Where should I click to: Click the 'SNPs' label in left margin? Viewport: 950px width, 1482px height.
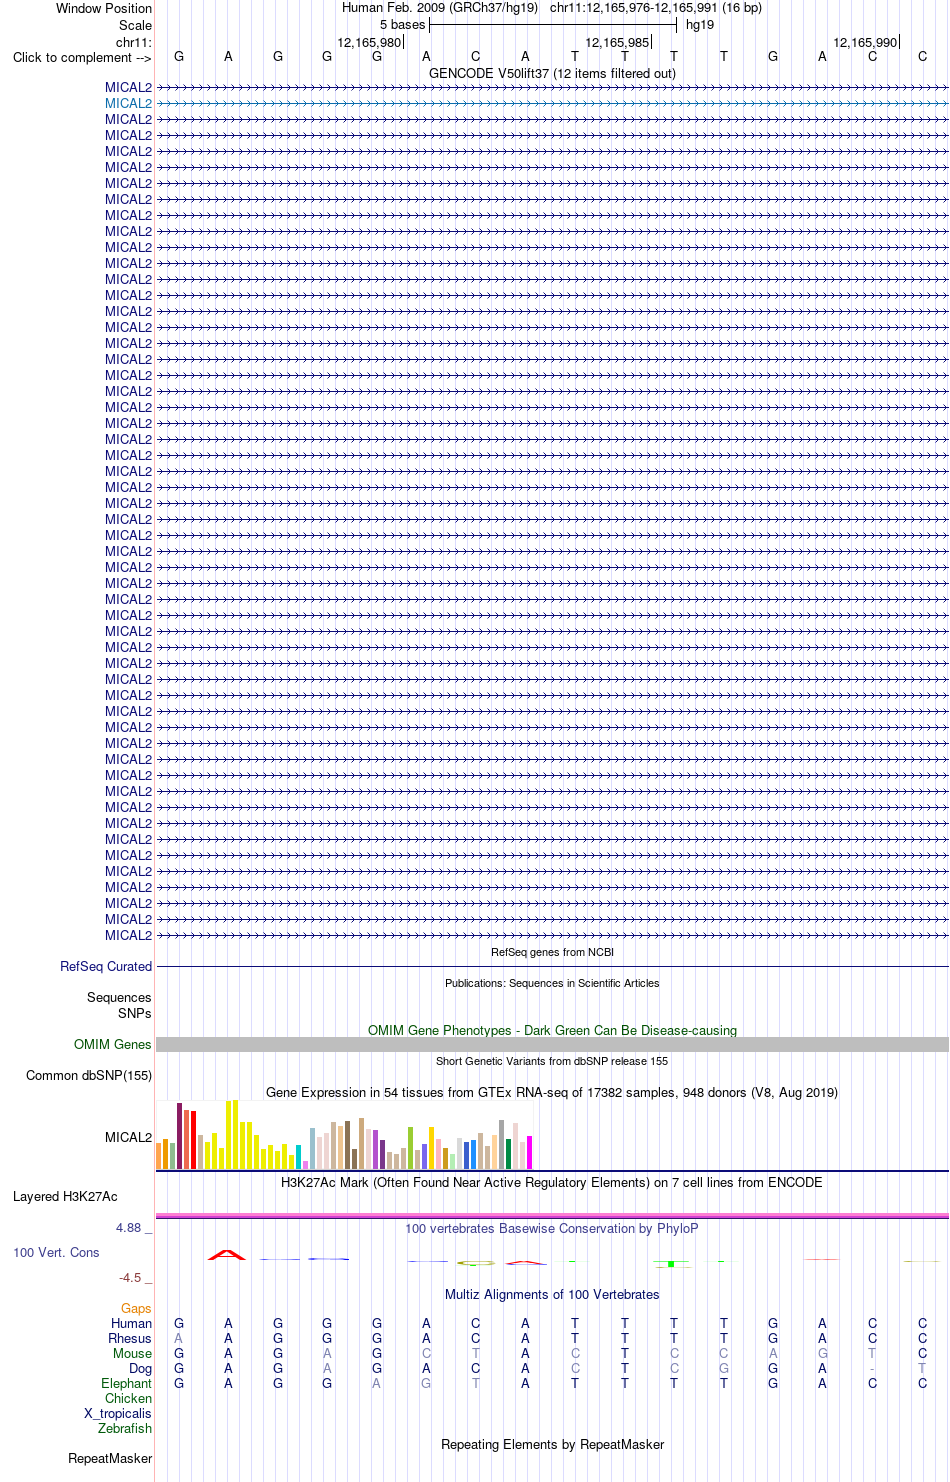click(x=134, y=1013)
